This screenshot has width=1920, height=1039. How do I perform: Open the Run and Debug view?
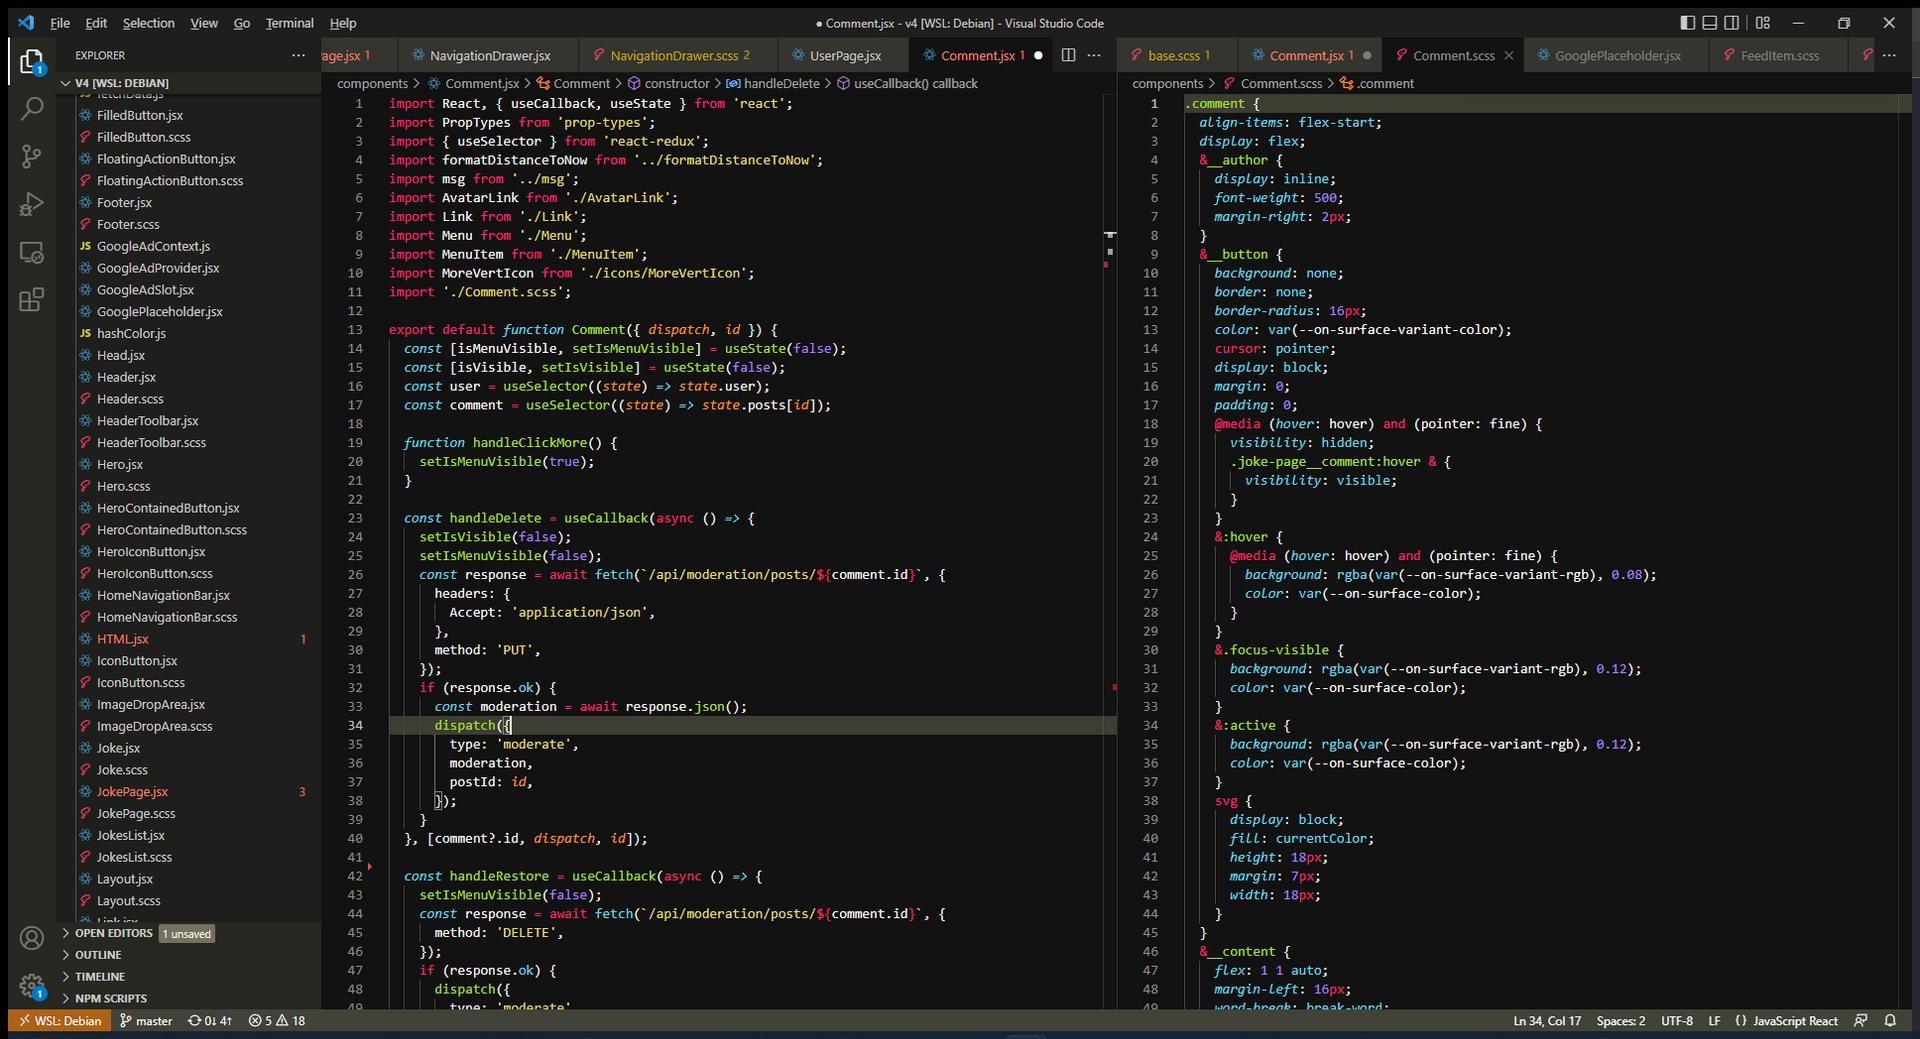[32, 205]
